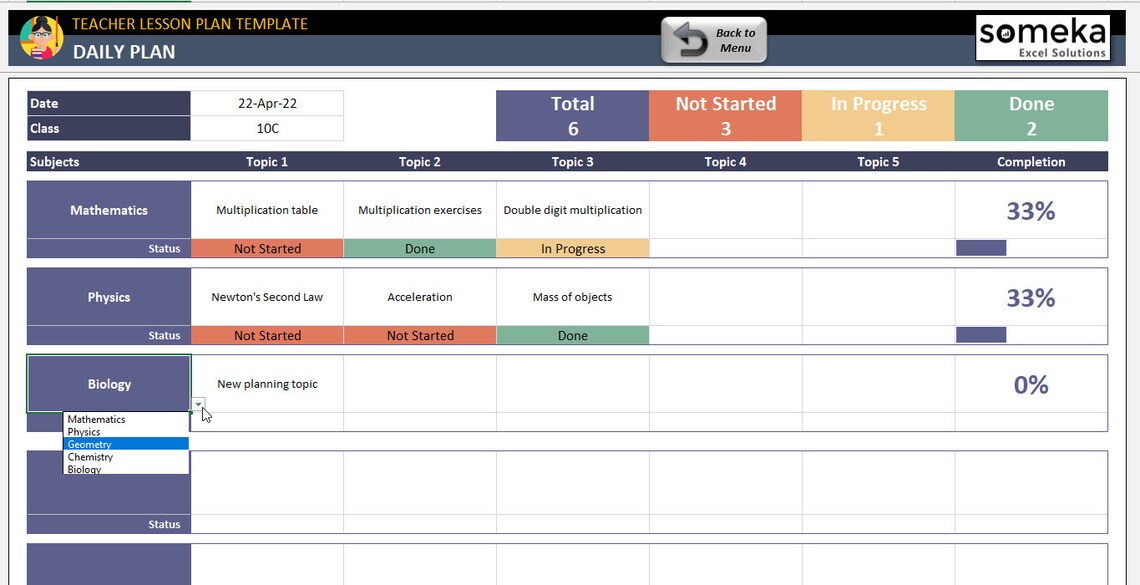Open the subject dropdown arrow on Biology row

tap(197, 404)
